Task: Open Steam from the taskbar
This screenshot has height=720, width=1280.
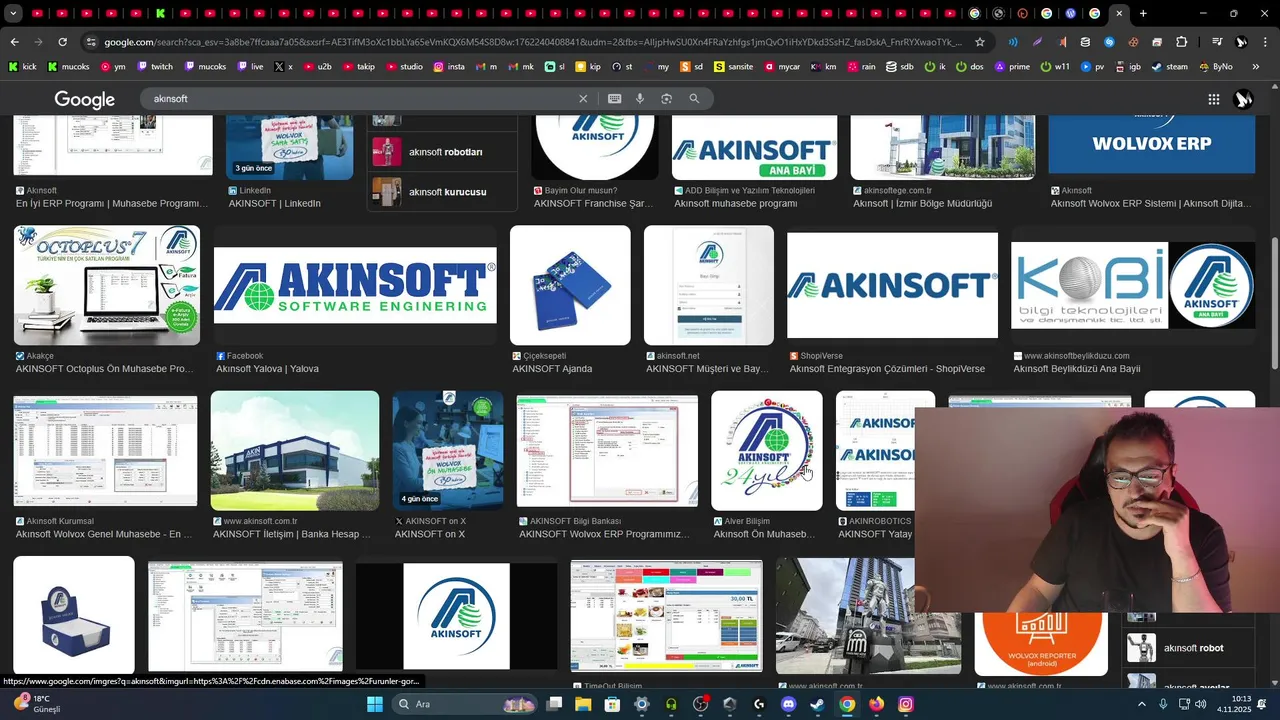Action: pos(818,704)
